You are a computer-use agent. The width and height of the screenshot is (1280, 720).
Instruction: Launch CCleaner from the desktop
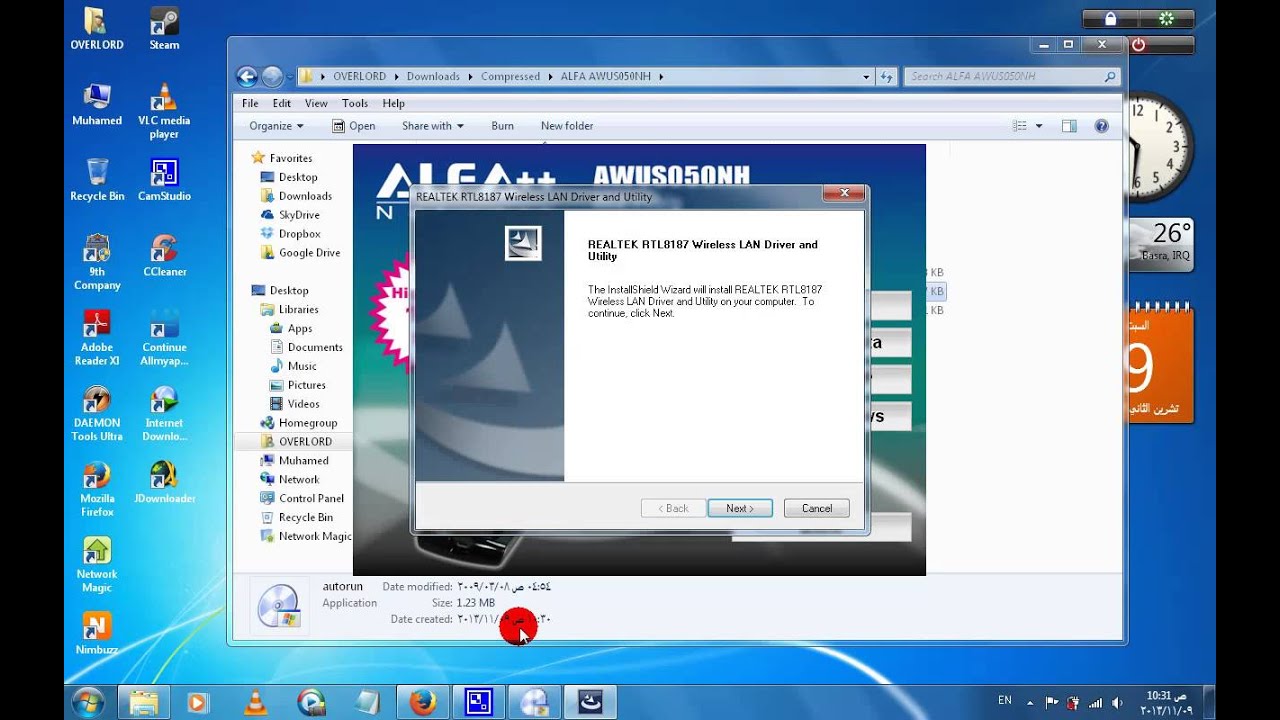[x=164, y=255]
